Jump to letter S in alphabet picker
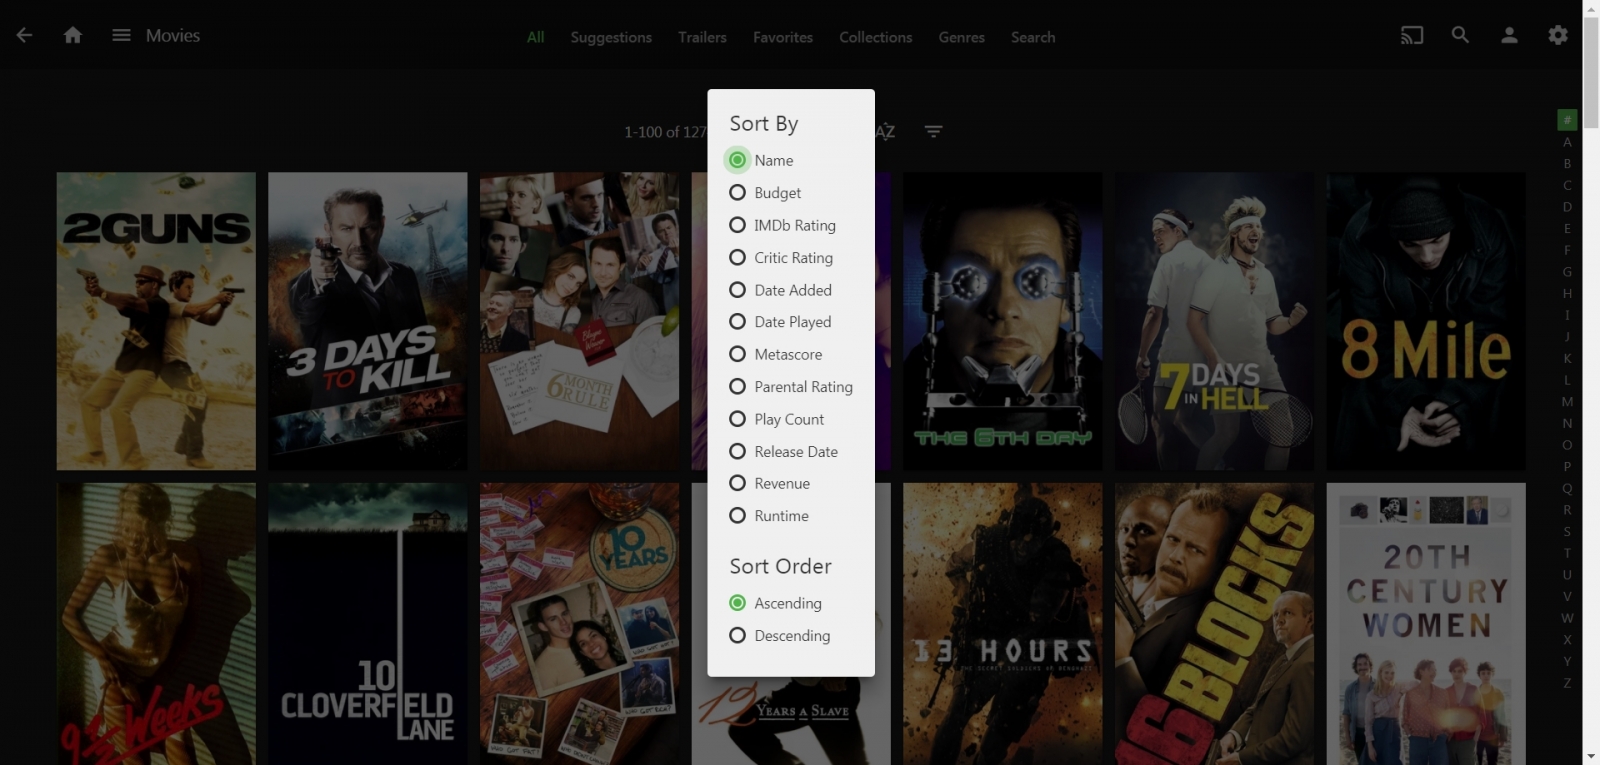 point(1567,532)
